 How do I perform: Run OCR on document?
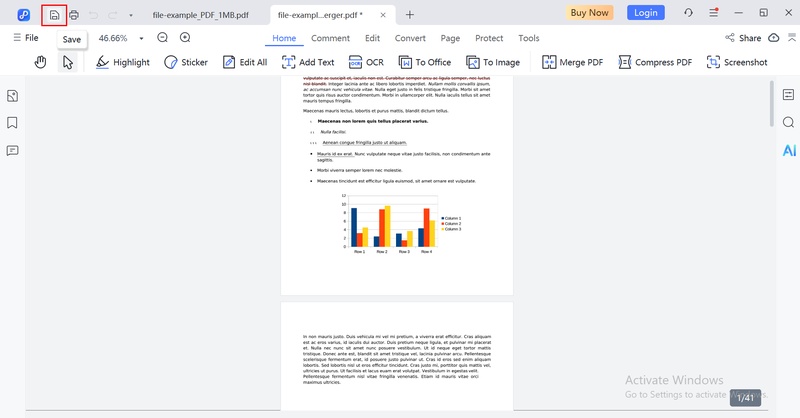coord(366,62)
